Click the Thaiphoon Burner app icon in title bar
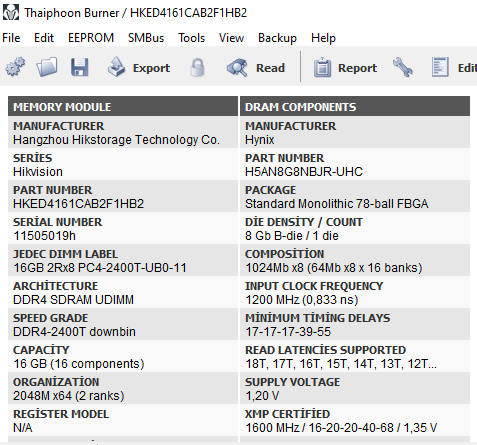This screenshot has height=445, width=477. [11, 13]
